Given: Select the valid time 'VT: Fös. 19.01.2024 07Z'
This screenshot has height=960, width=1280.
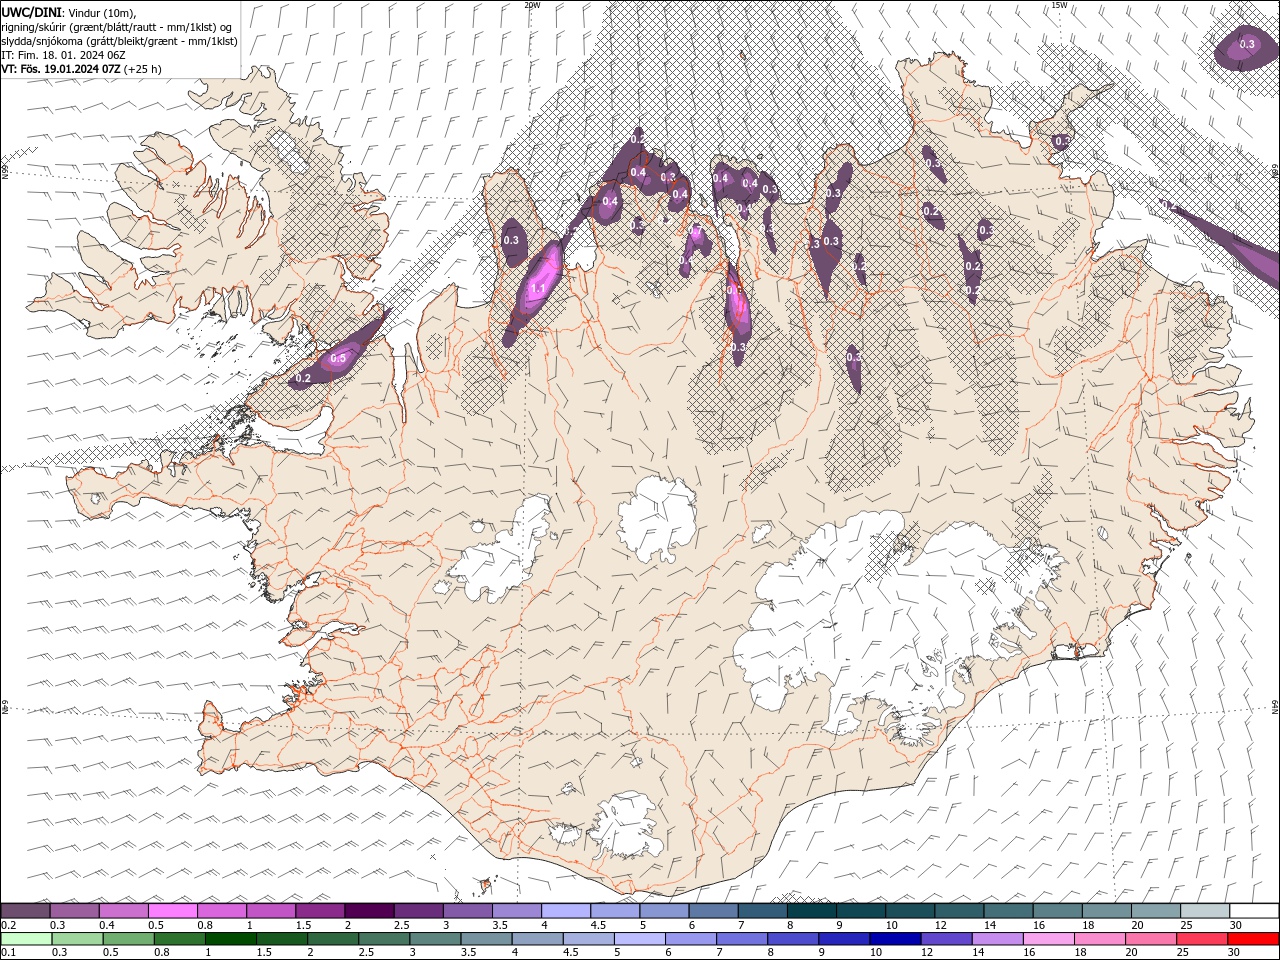Looking at the screenshot, I should [x=61, y=69].
